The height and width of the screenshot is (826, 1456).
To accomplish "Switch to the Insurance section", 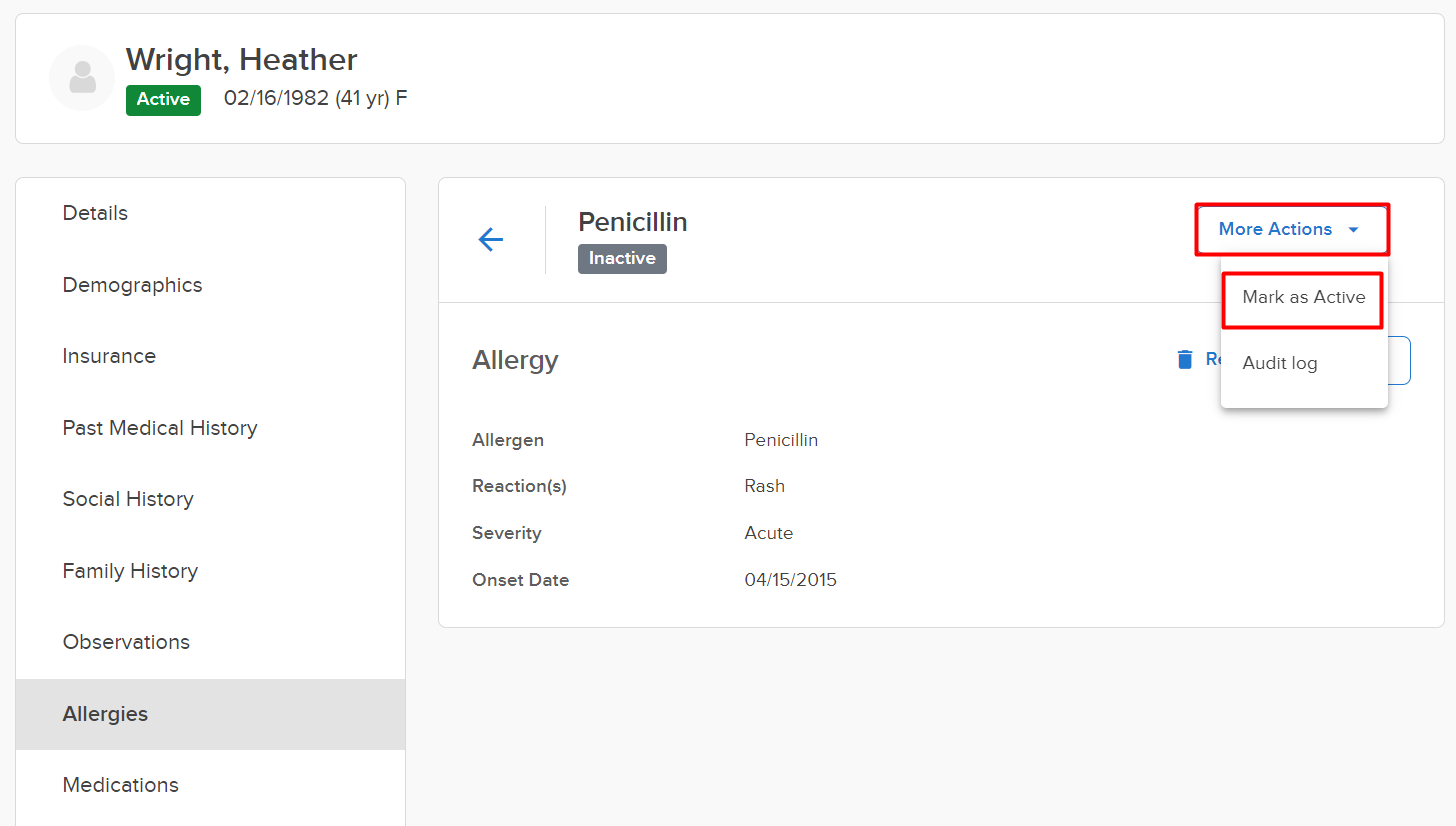I will (x=109, y=356).
